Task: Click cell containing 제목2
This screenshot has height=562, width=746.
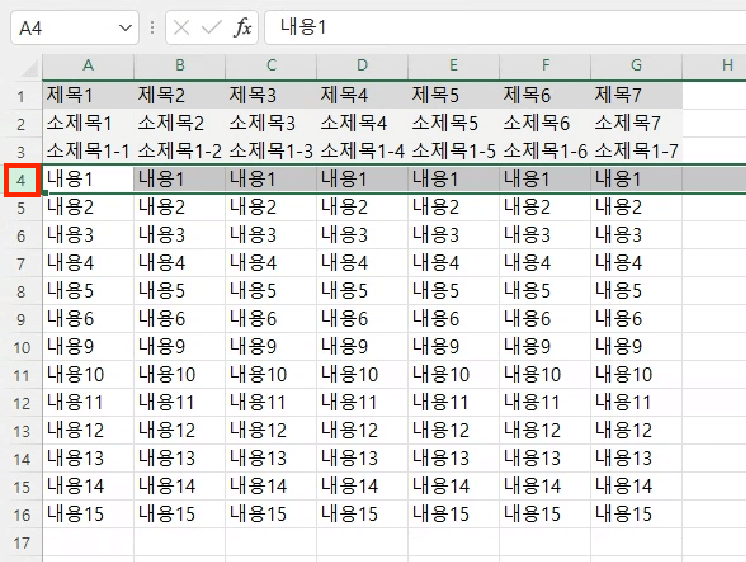Action: click(x=179, y=96)
